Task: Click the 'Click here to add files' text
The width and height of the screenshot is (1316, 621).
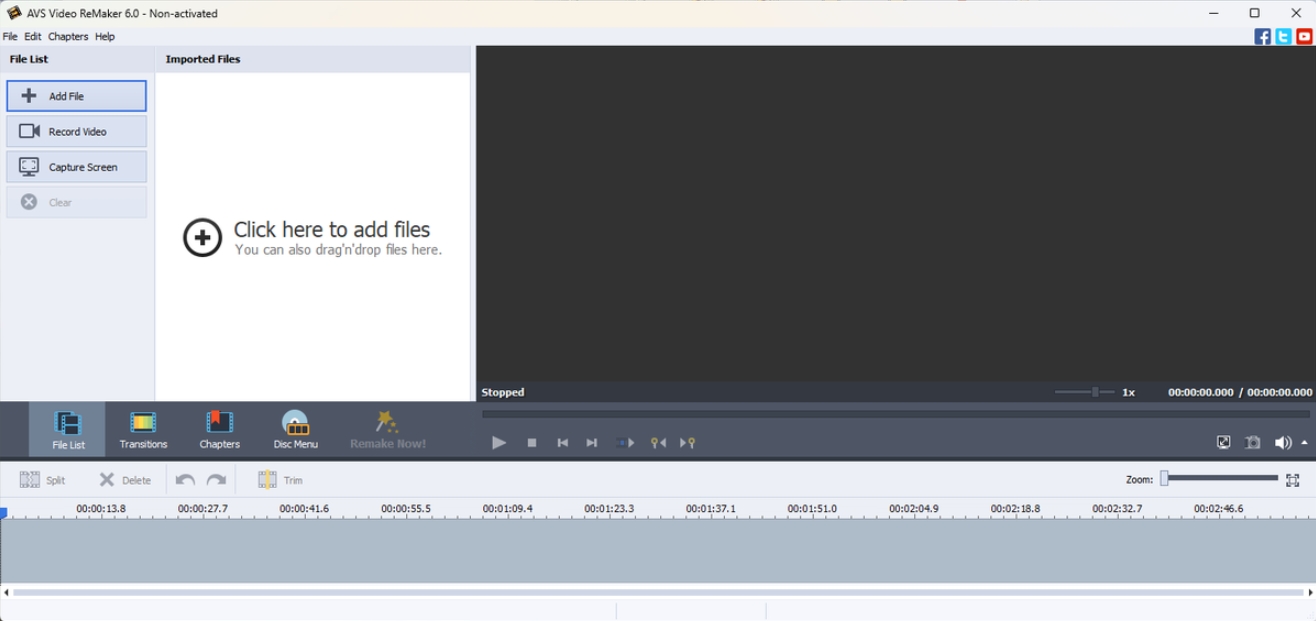Action: 332,229
